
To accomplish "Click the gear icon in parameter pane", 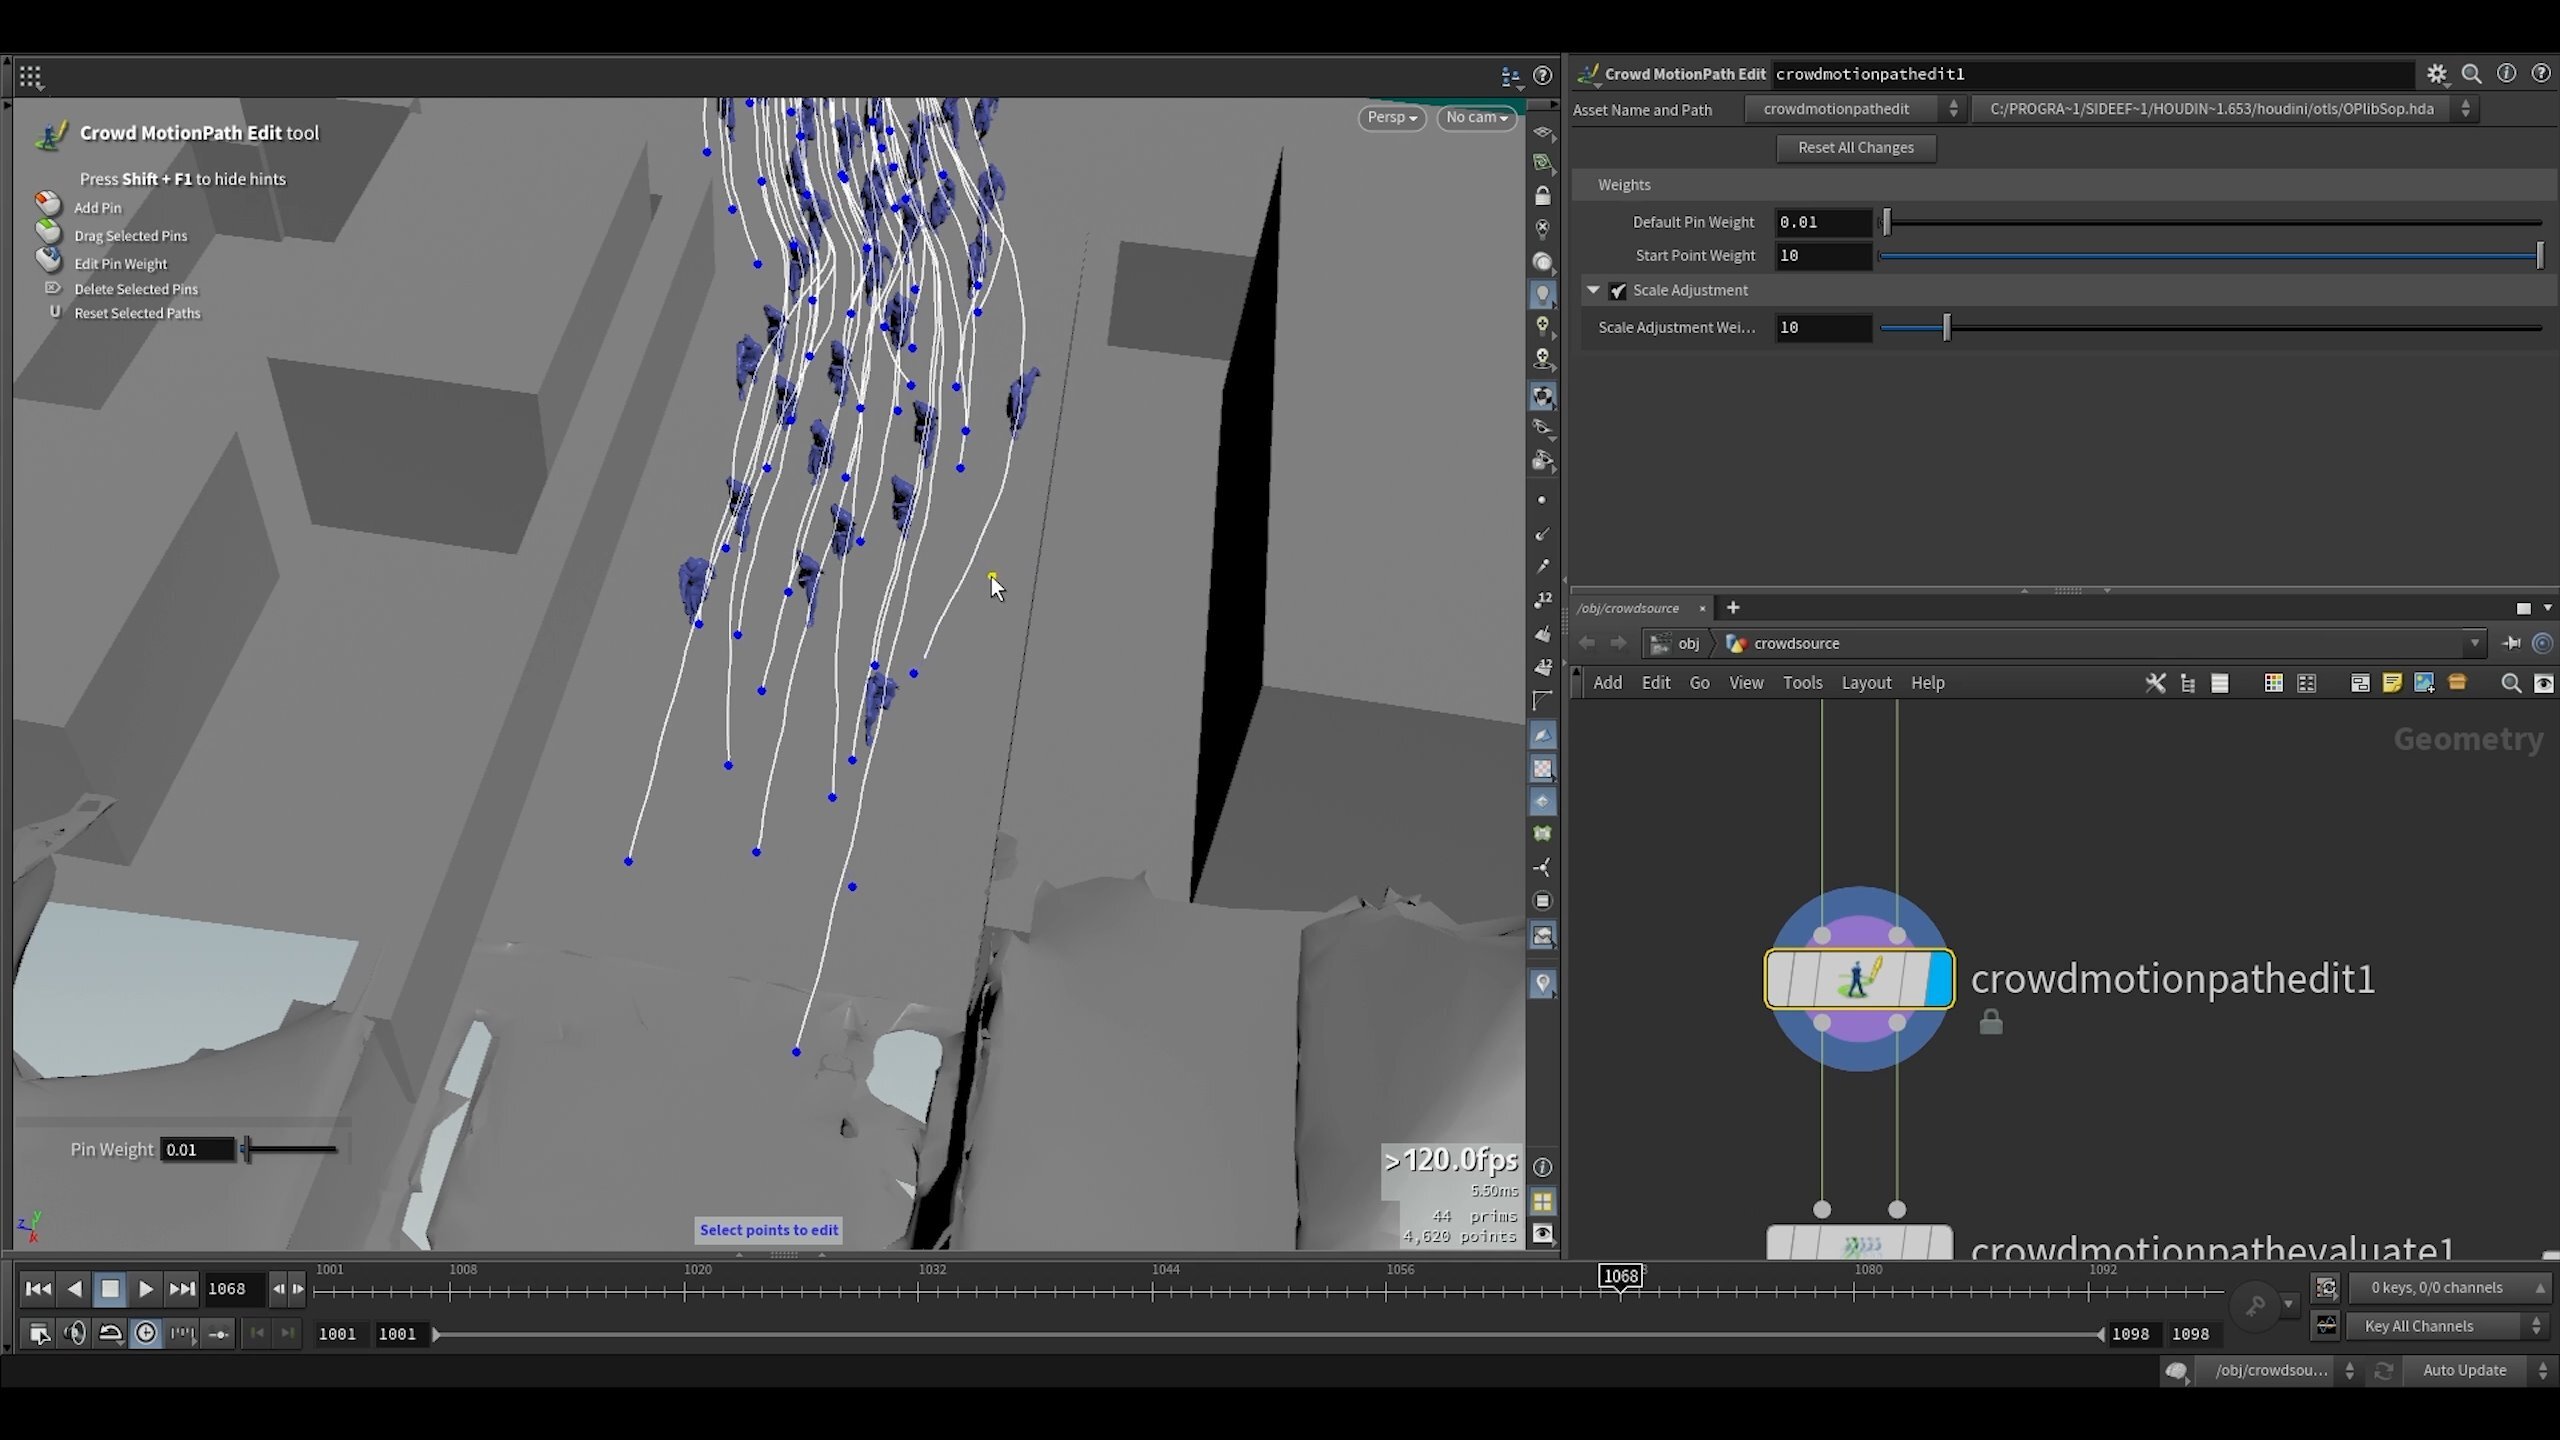I will 2436,74.
